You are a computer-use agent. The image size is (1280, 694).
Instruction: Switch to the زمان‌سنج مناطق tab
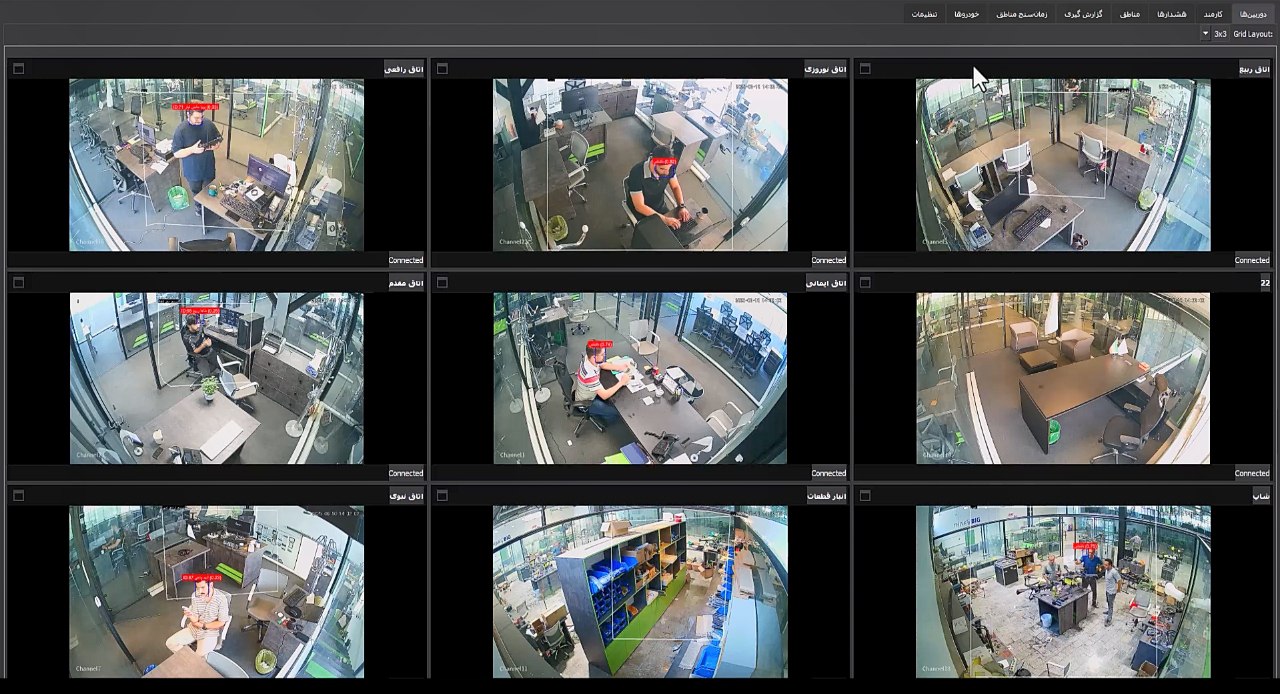click(1021, 14)
